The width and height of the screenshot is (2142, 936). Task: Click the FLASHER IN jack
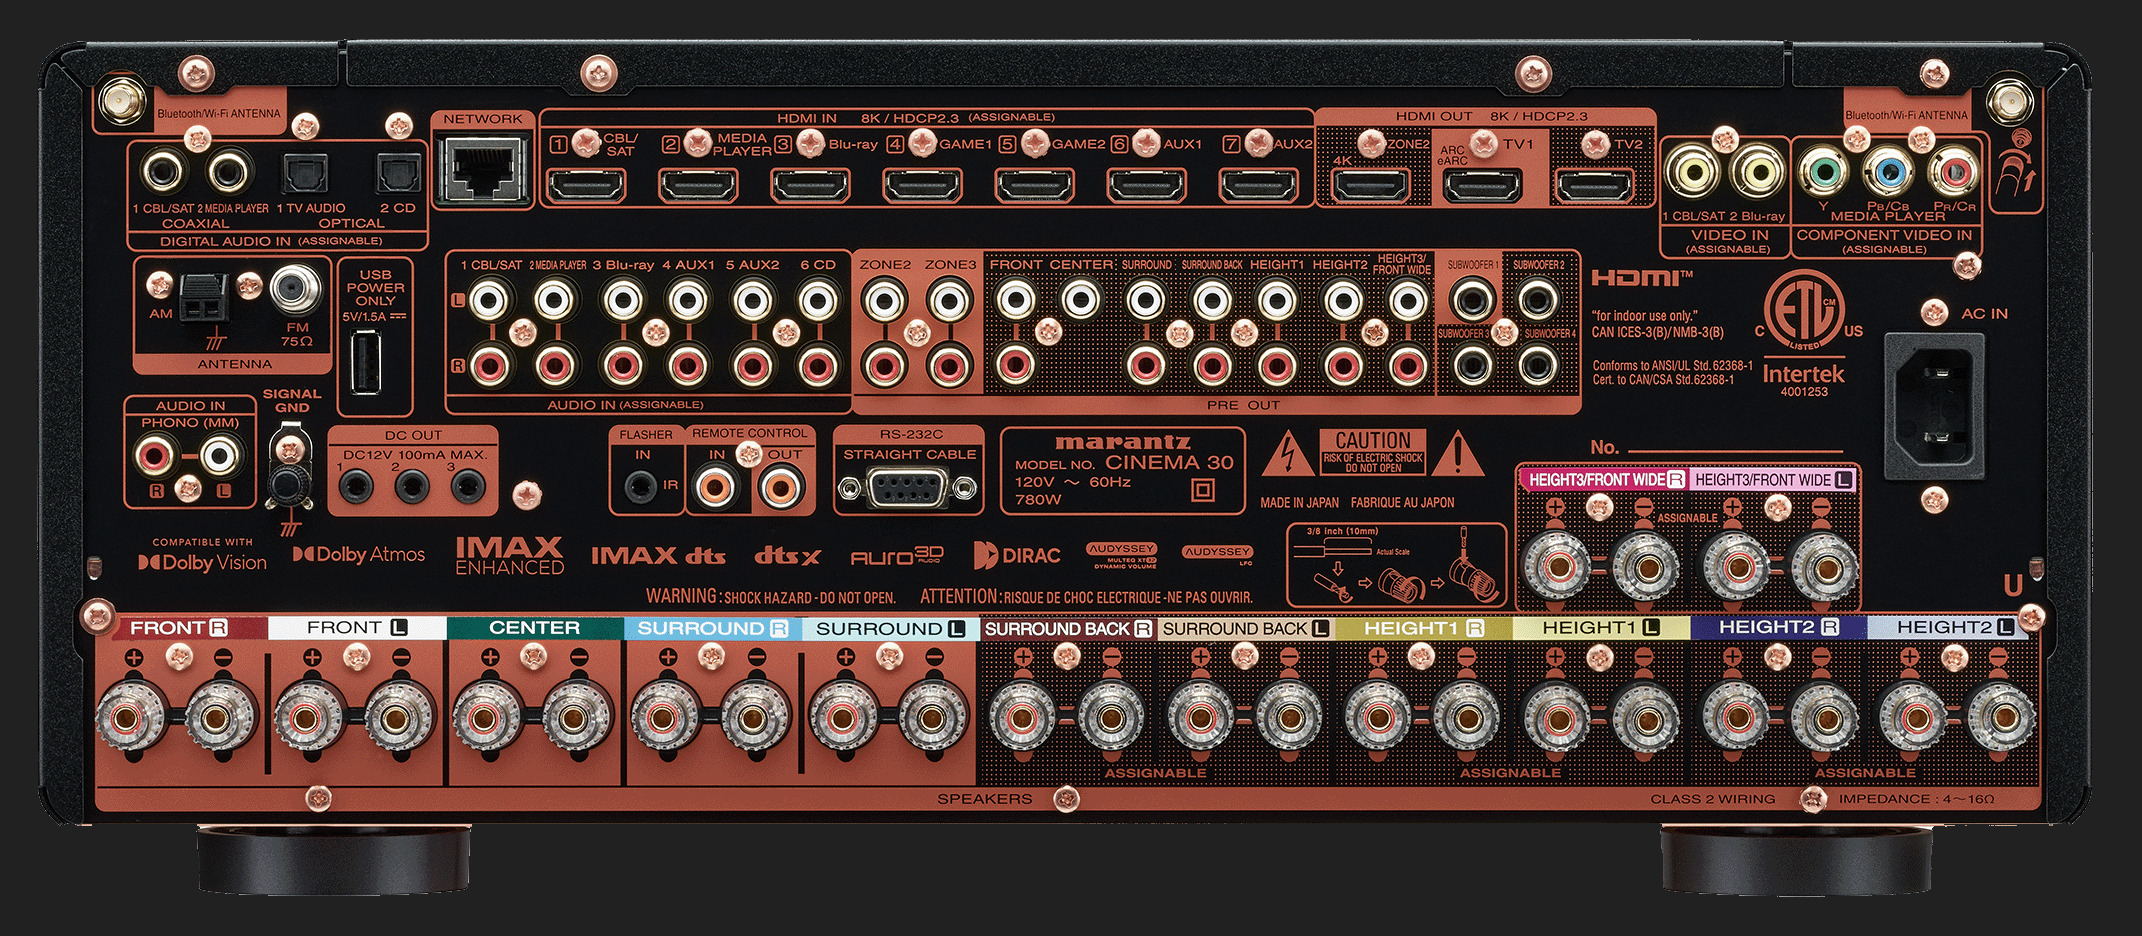[640, 487]
